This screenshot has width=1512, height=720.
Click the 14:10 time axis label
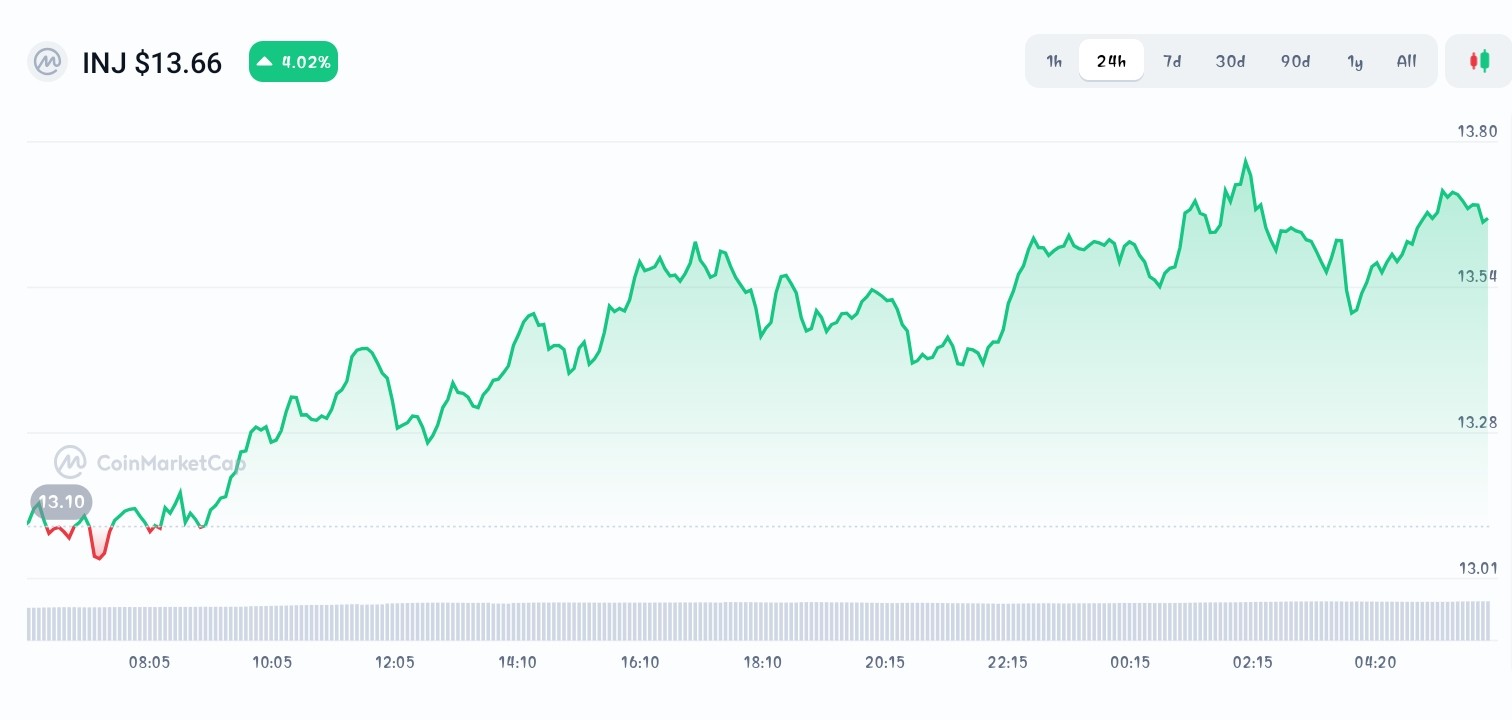pos(517,662)
